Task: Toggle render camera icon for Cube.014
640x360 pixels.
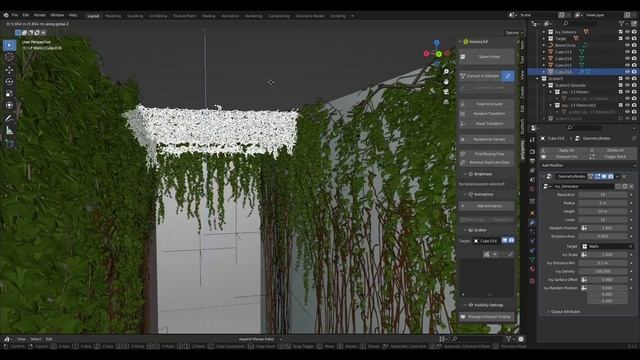Action: tap(634, 58)
